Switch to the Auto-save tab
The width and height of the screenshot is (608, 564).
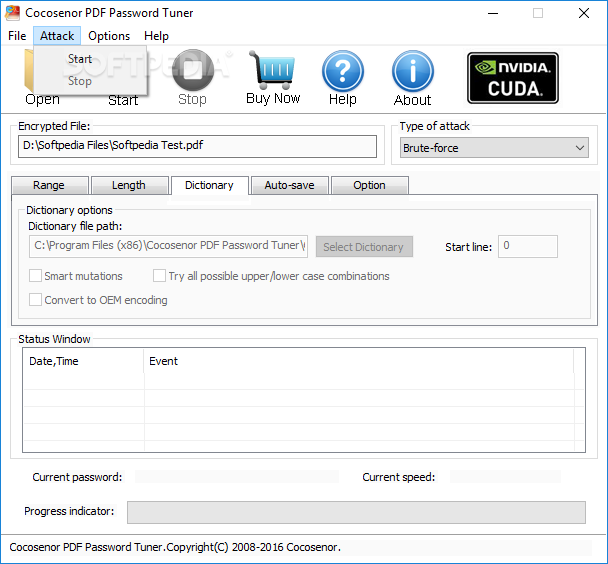[290, 185]
